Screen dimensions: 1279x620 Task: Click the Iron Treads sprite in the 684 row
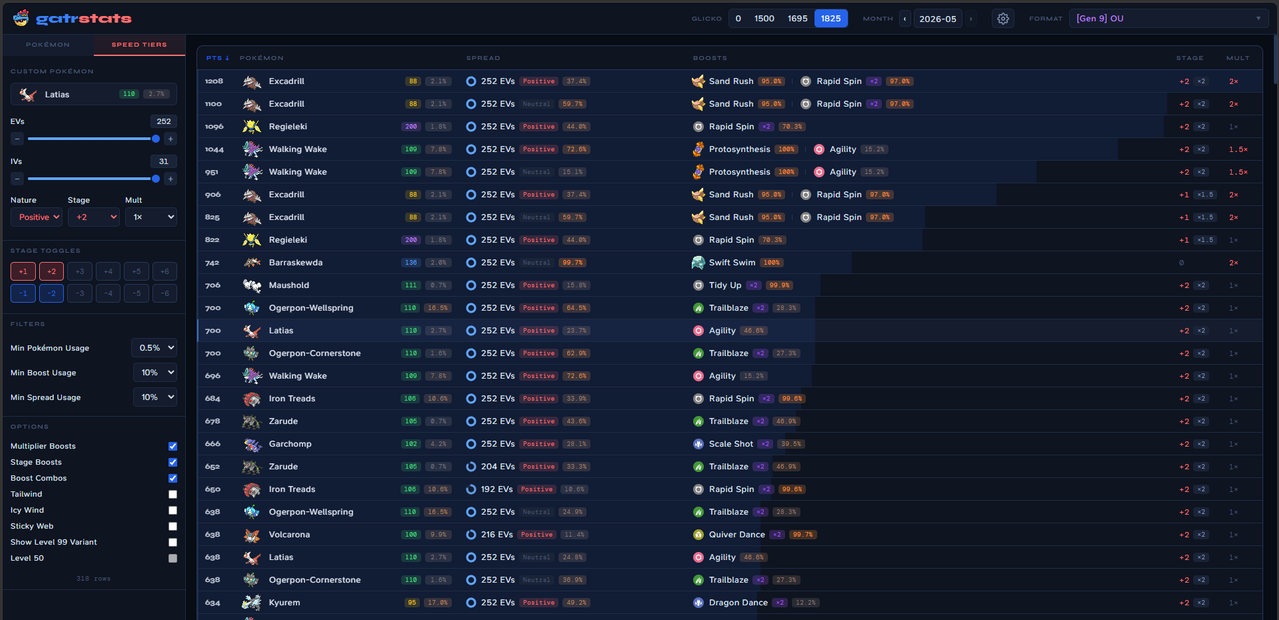(x=251, y=399)
